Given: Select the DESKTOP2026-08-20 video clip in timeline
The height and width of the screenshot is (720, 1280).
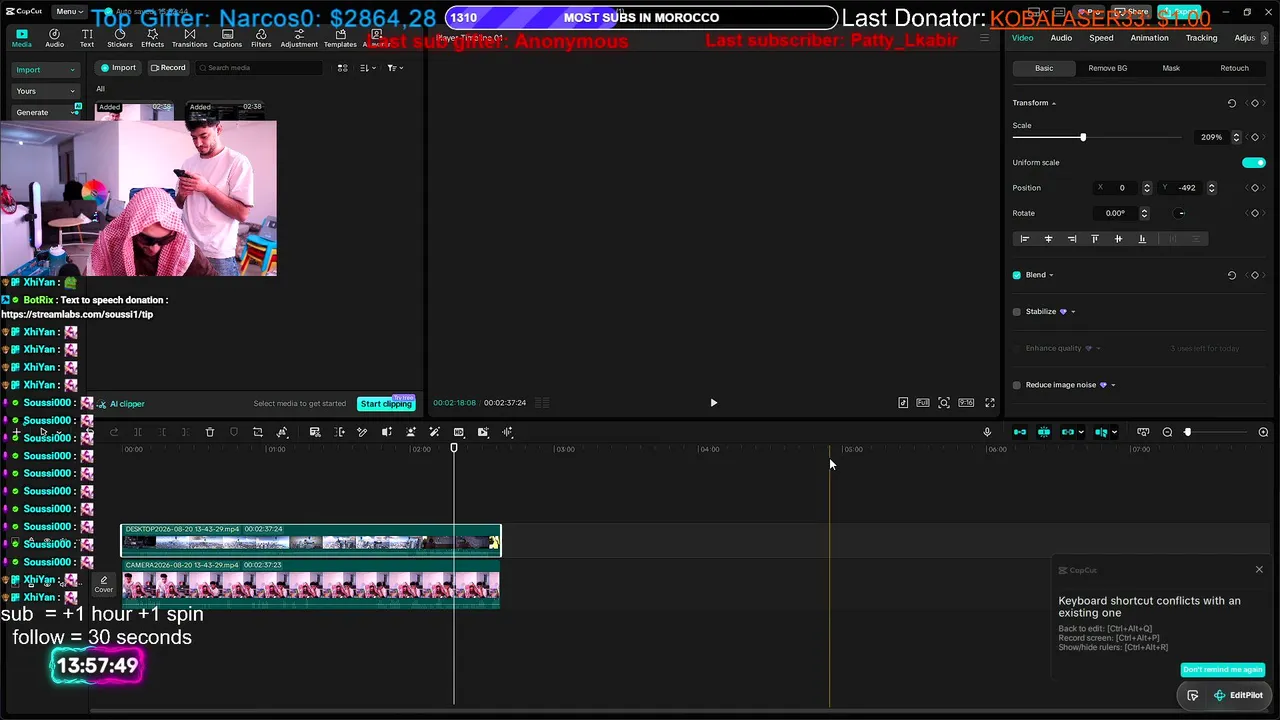Looking at the screenshot, I should point(311,541).
